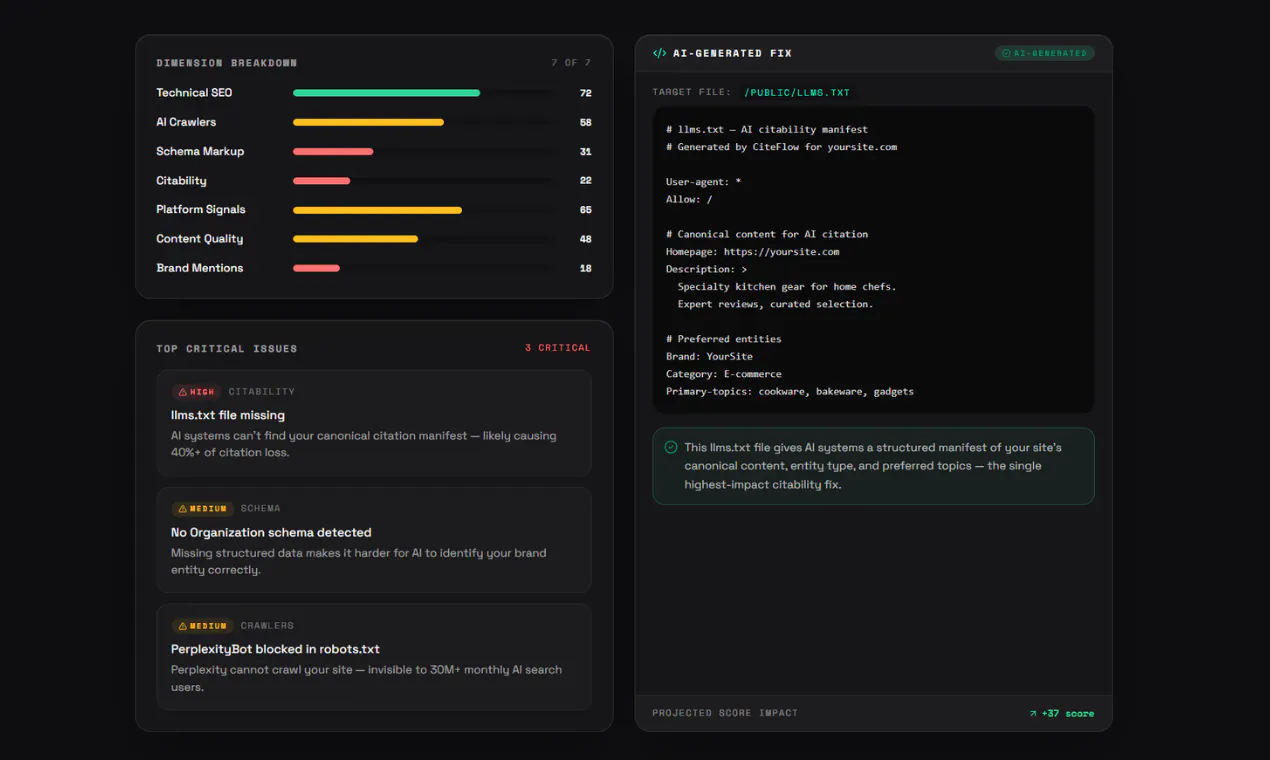Open the llms.txt file missing issue

coord(374,423)
